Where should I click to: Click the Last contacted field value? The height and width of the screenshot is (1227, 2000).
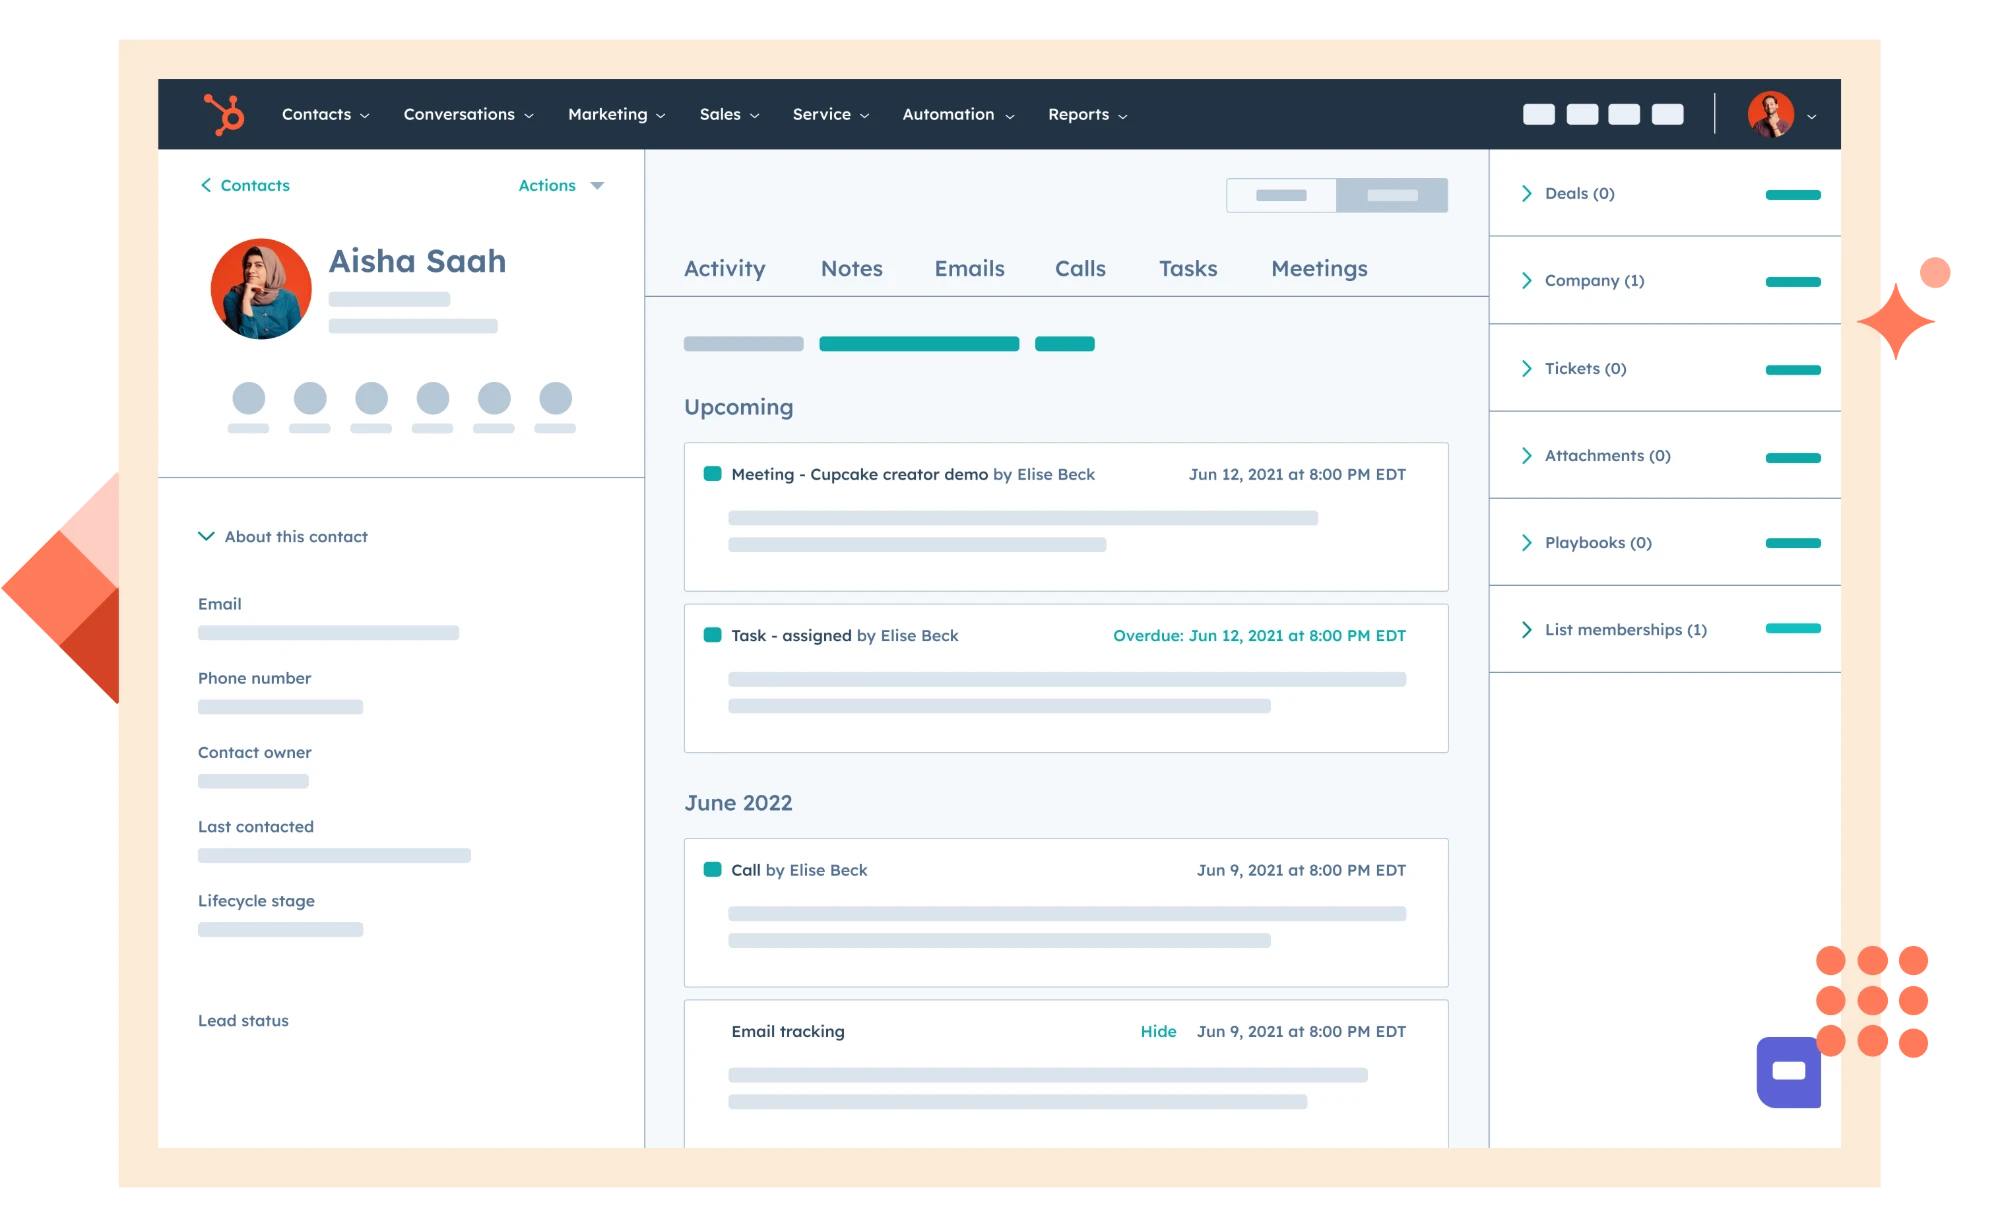click(334, 855)
